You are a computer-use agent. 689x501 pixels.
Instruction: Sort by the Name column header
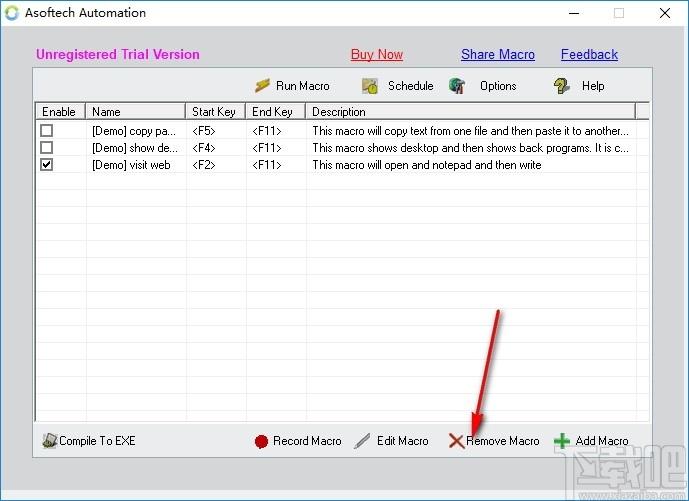[135, 112]
